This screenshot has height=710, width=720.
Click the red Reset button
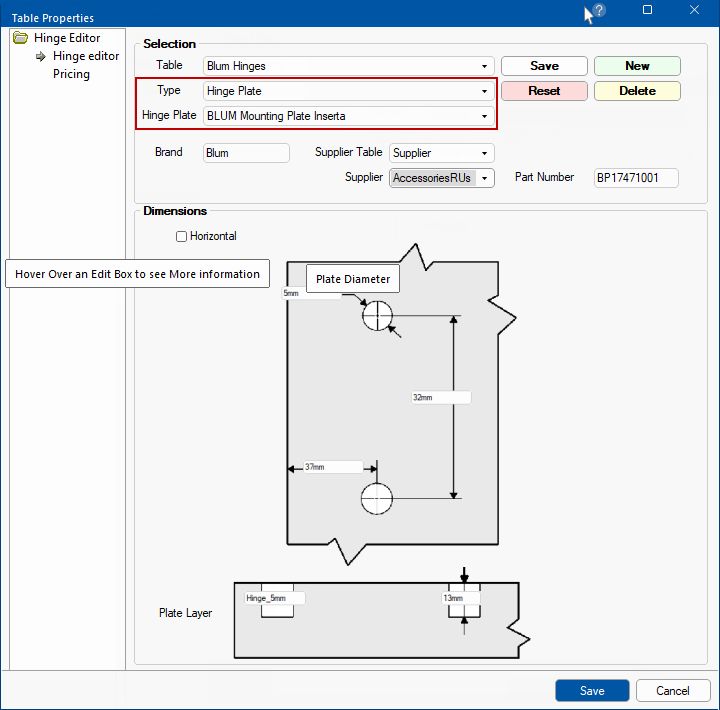tap(544, 91)
